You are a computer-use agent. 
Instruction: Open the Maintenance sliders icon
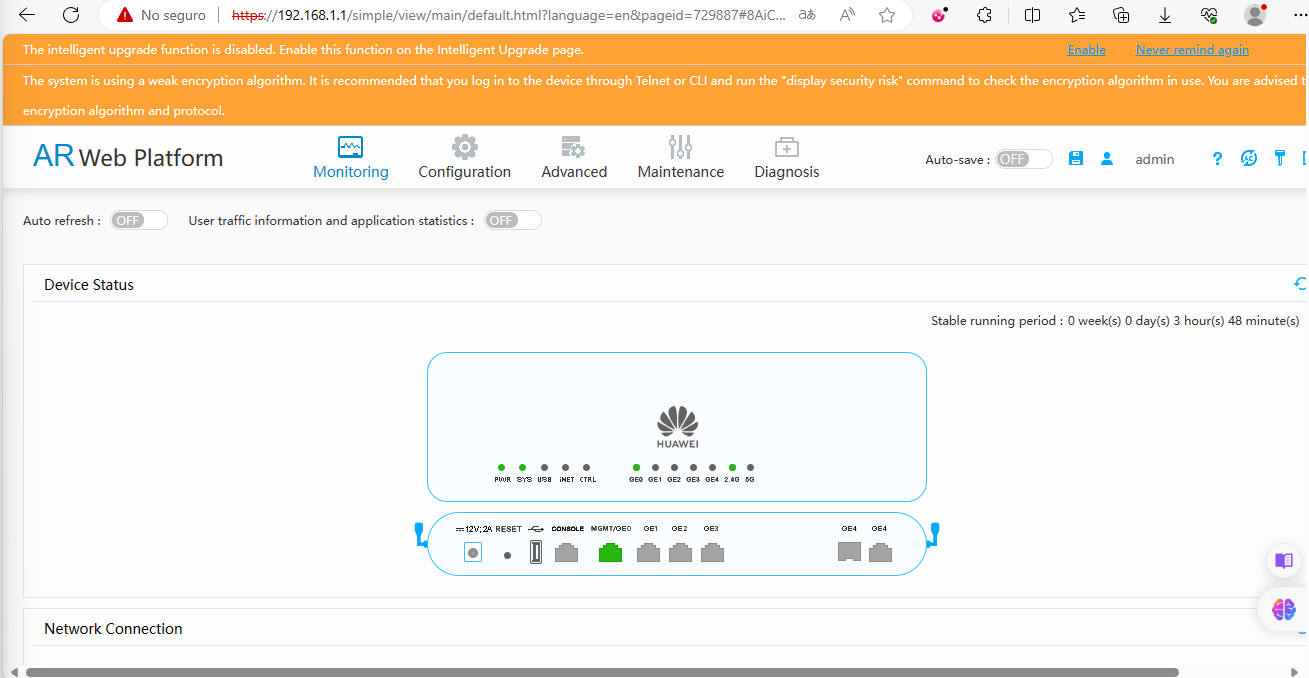680,148
